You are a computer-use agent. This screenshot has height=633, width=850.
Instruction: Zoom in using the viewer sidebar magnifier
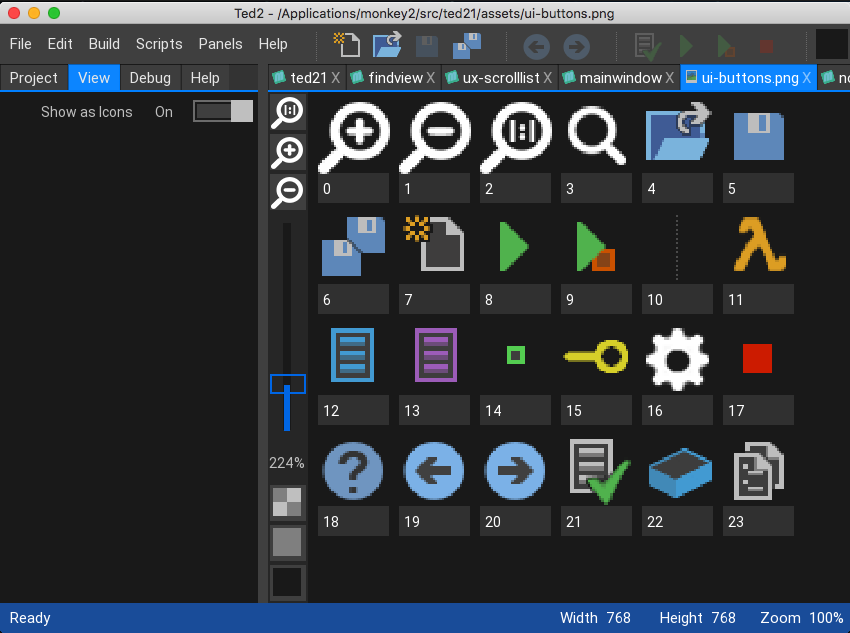(288, 151)
